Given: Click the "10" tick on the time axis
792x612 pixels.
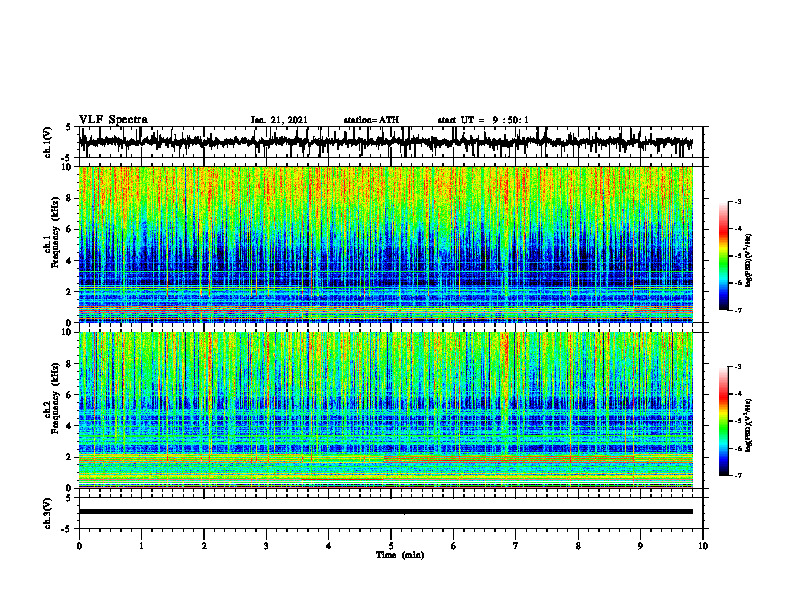Looking at the screenshot, I should point(703,546).
